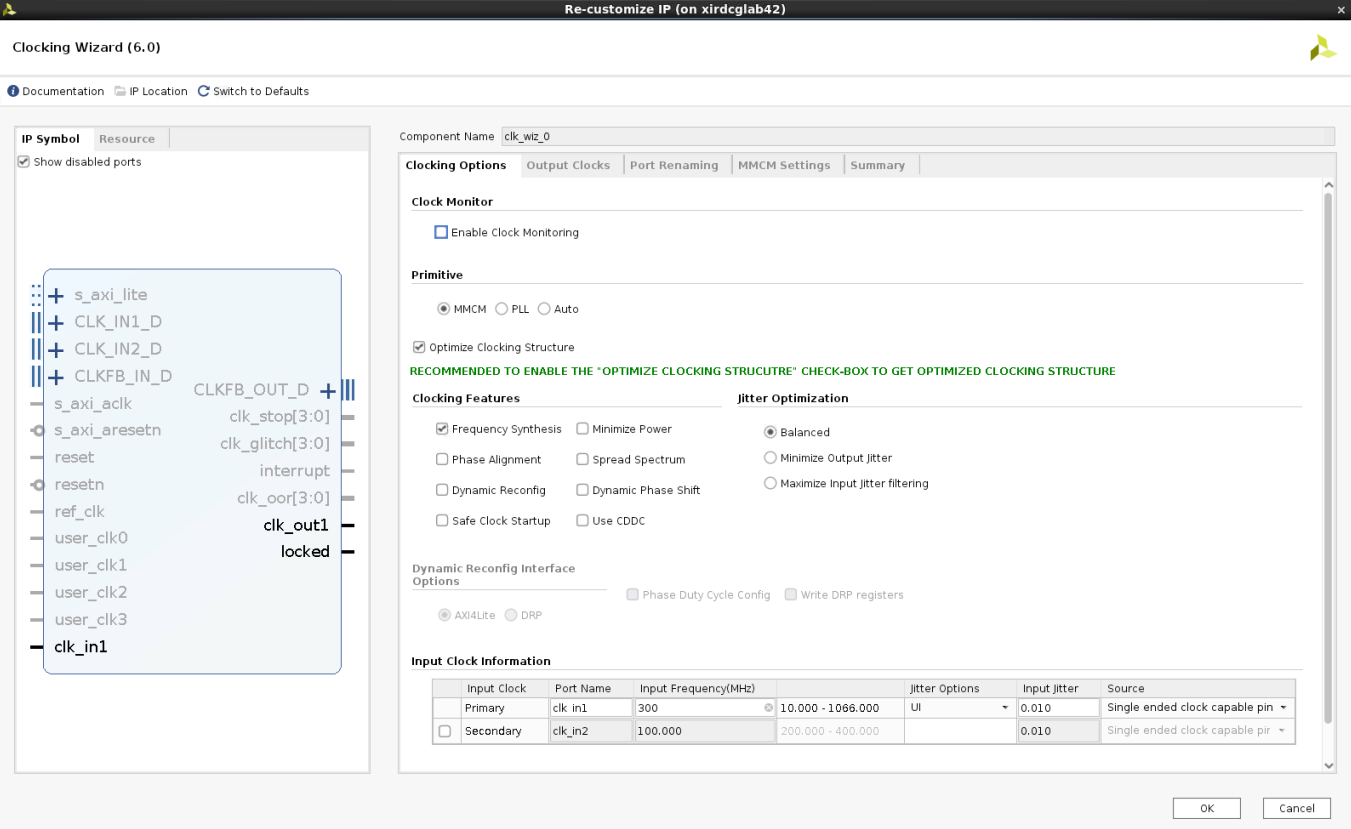This screenshot has width=1351, height=829.
Task: Open the UI Jitter Options dropdown
Action: click(x=960, y=708)
